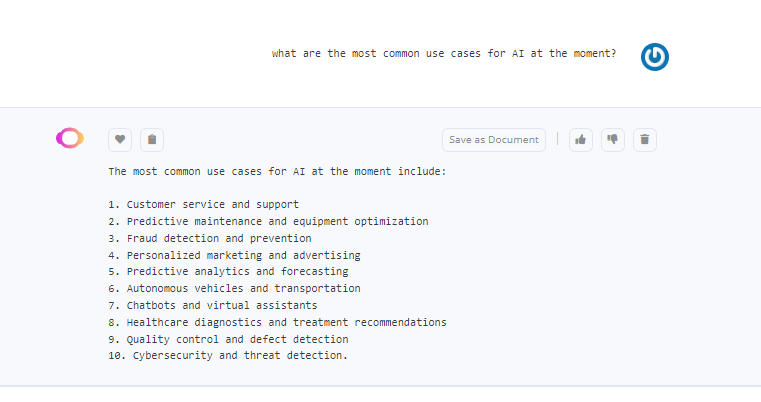Click the blue user avatar icon
Viewport: 761px width, 402px height.
pos(655,57)
